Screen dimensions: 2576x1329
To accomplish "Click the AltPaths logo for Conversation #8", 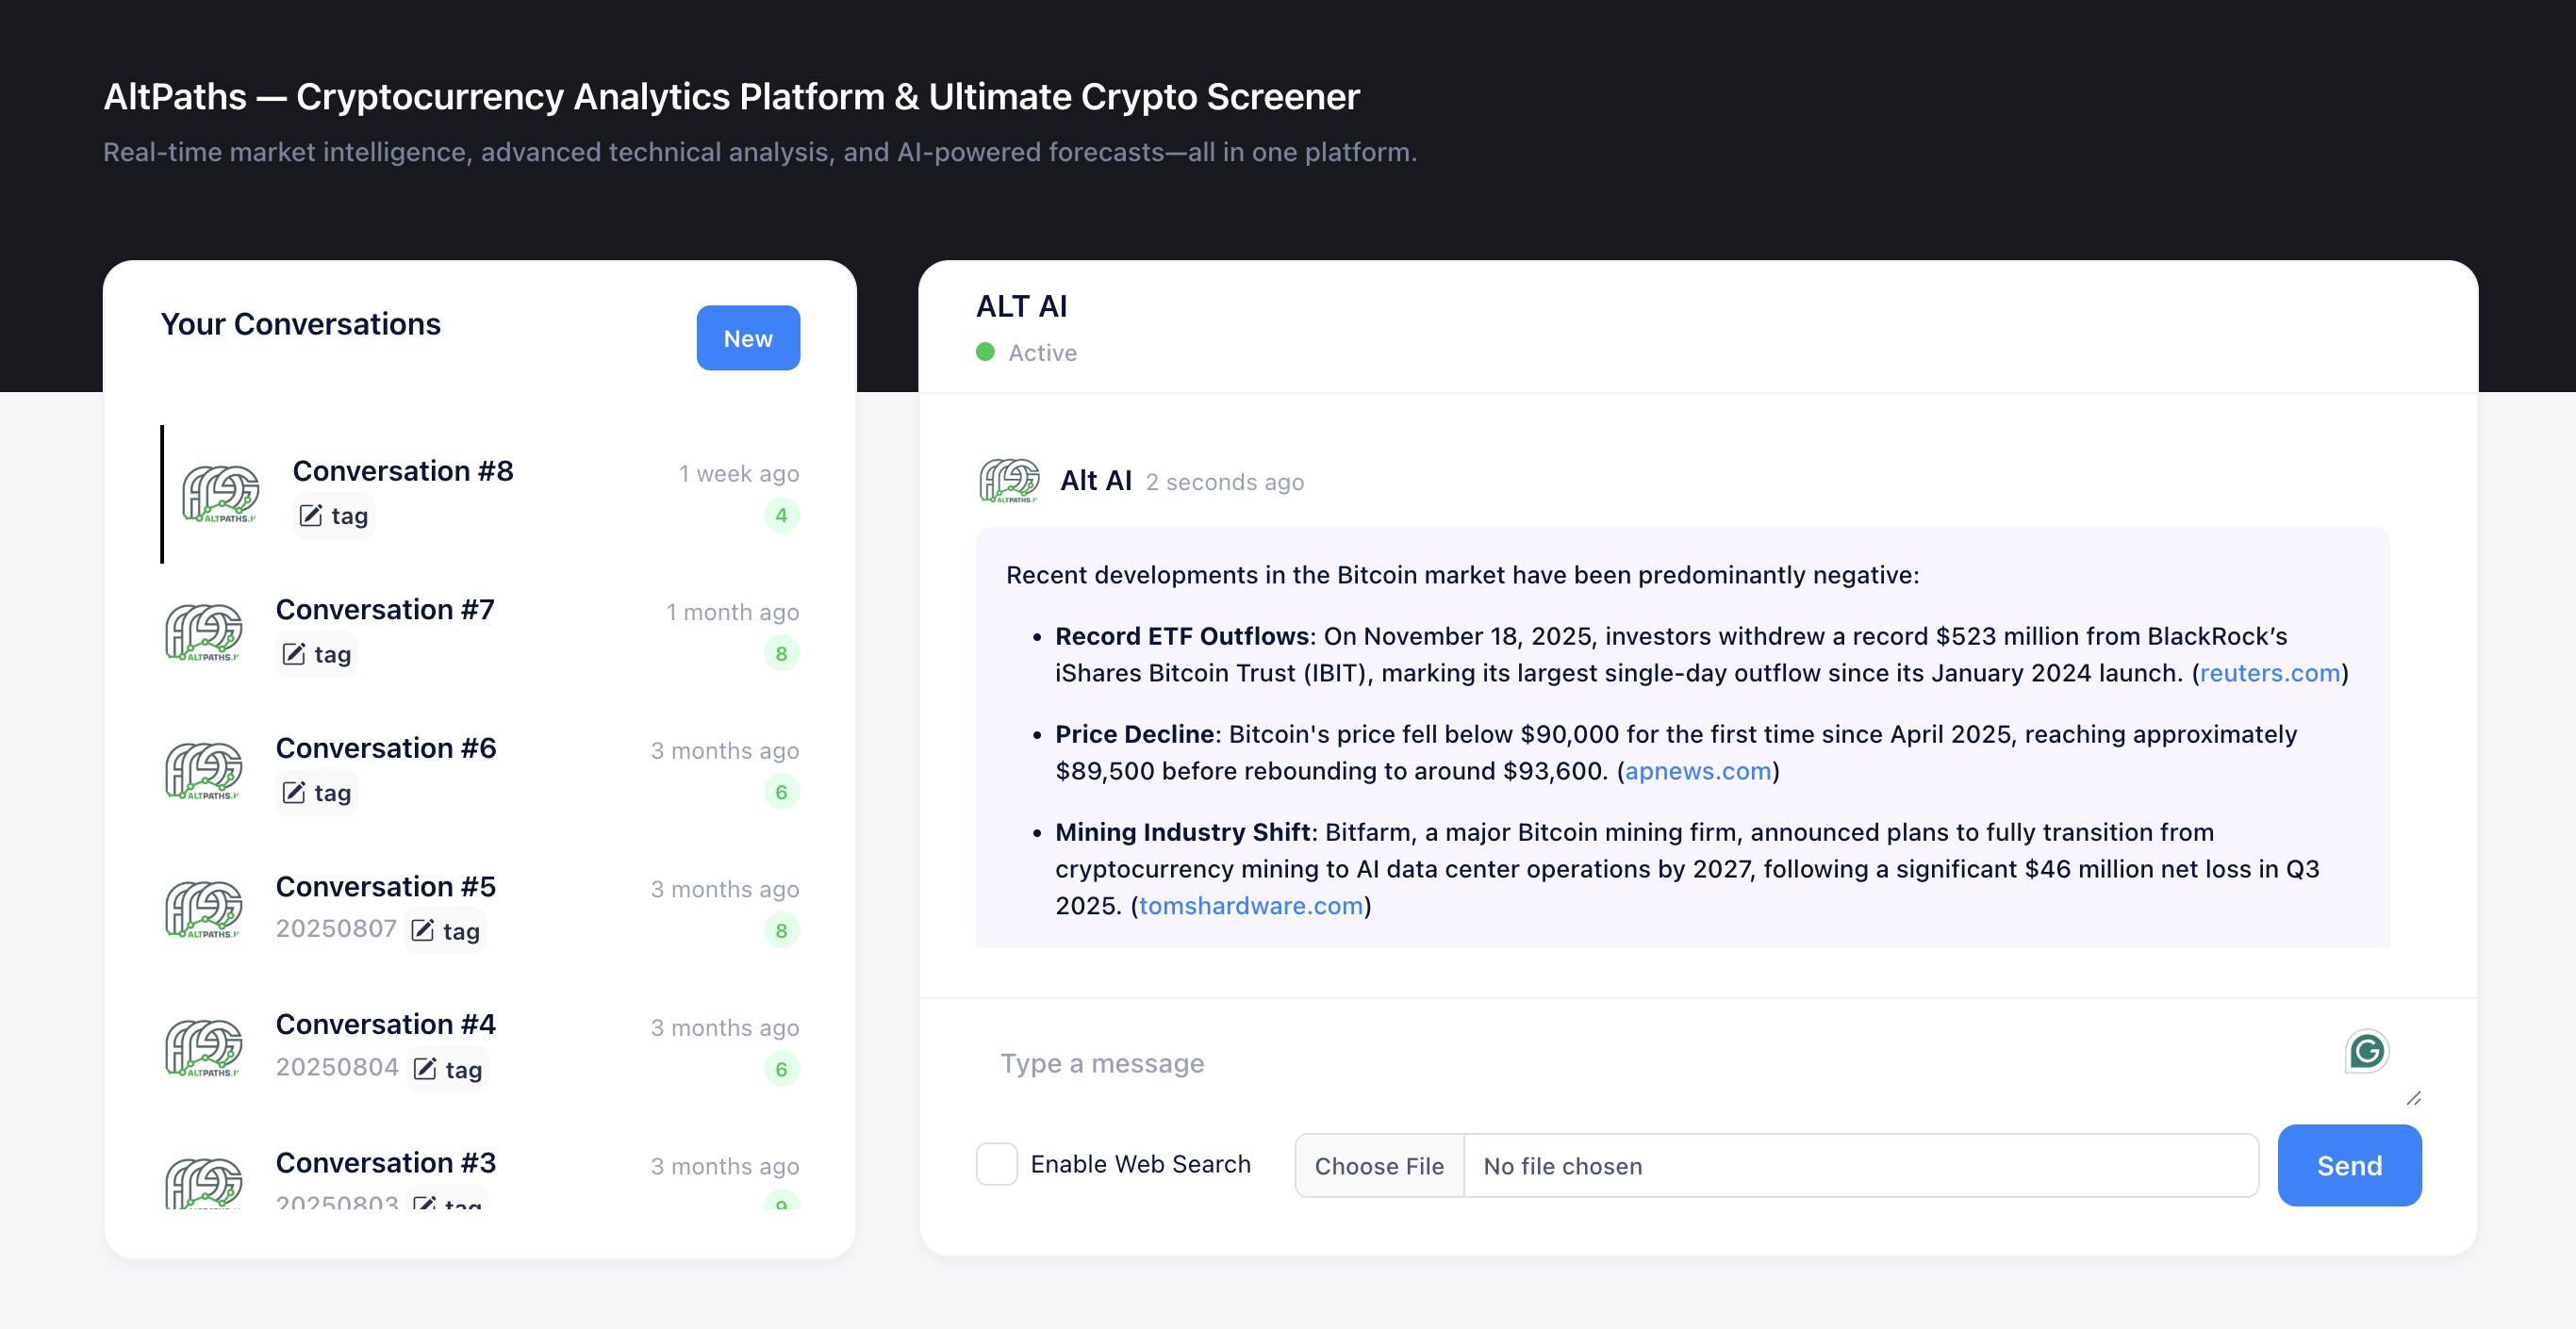I will click(221, 494).
